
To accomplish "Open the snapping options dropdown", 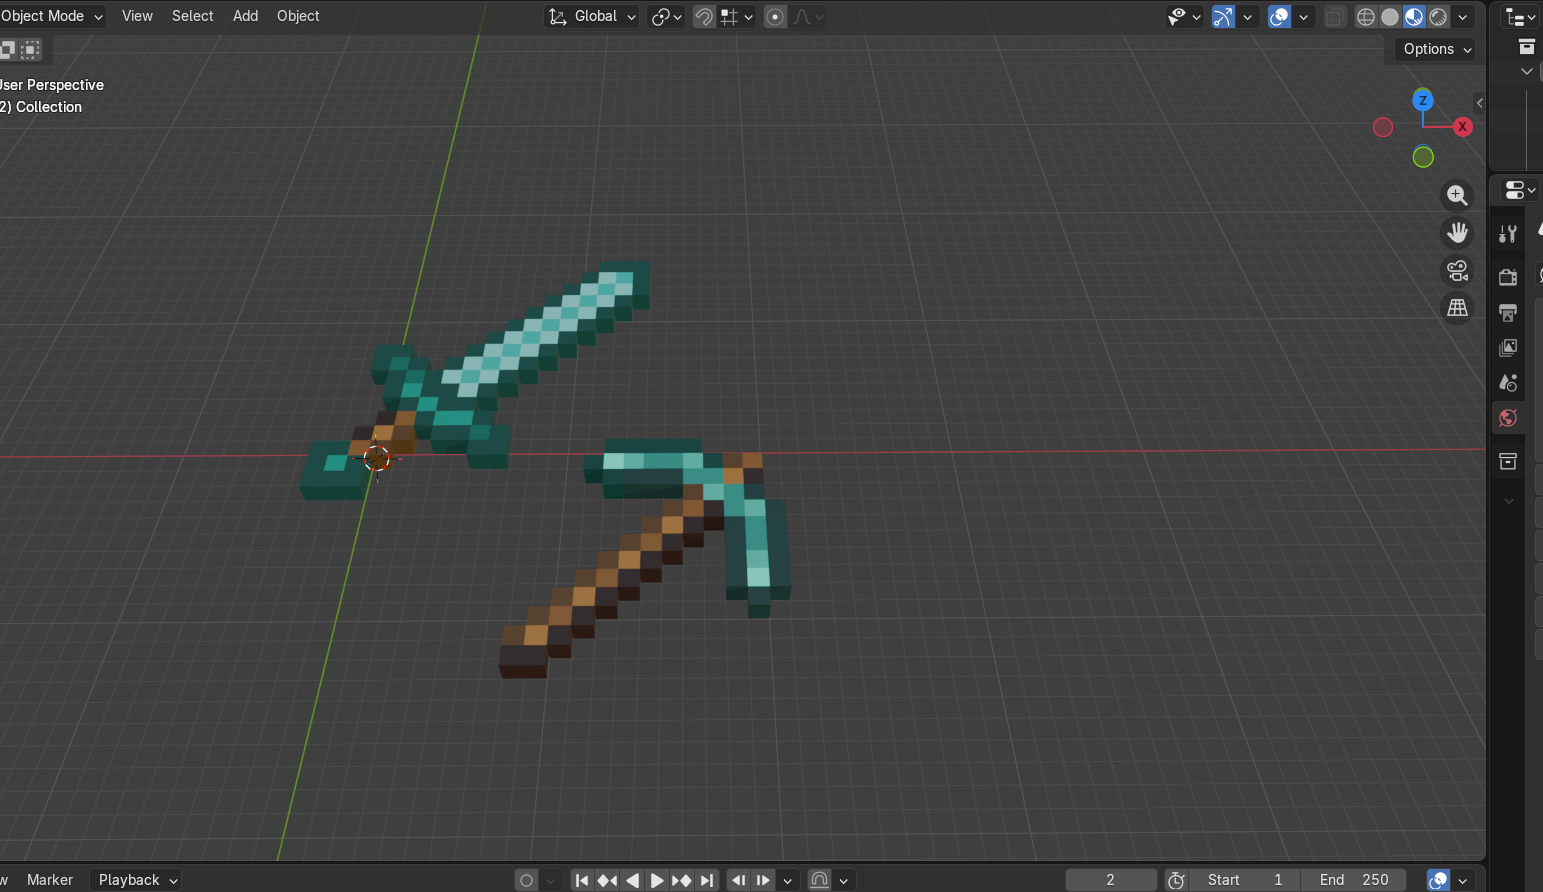I will (737, 16).
